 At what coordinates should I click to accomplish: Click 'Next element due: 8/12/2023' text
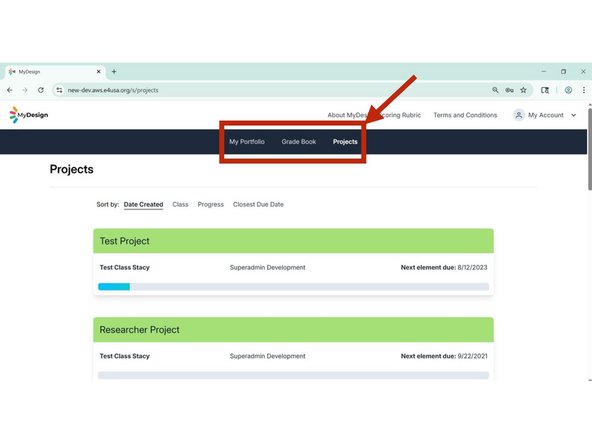click(x=444, y=267)
